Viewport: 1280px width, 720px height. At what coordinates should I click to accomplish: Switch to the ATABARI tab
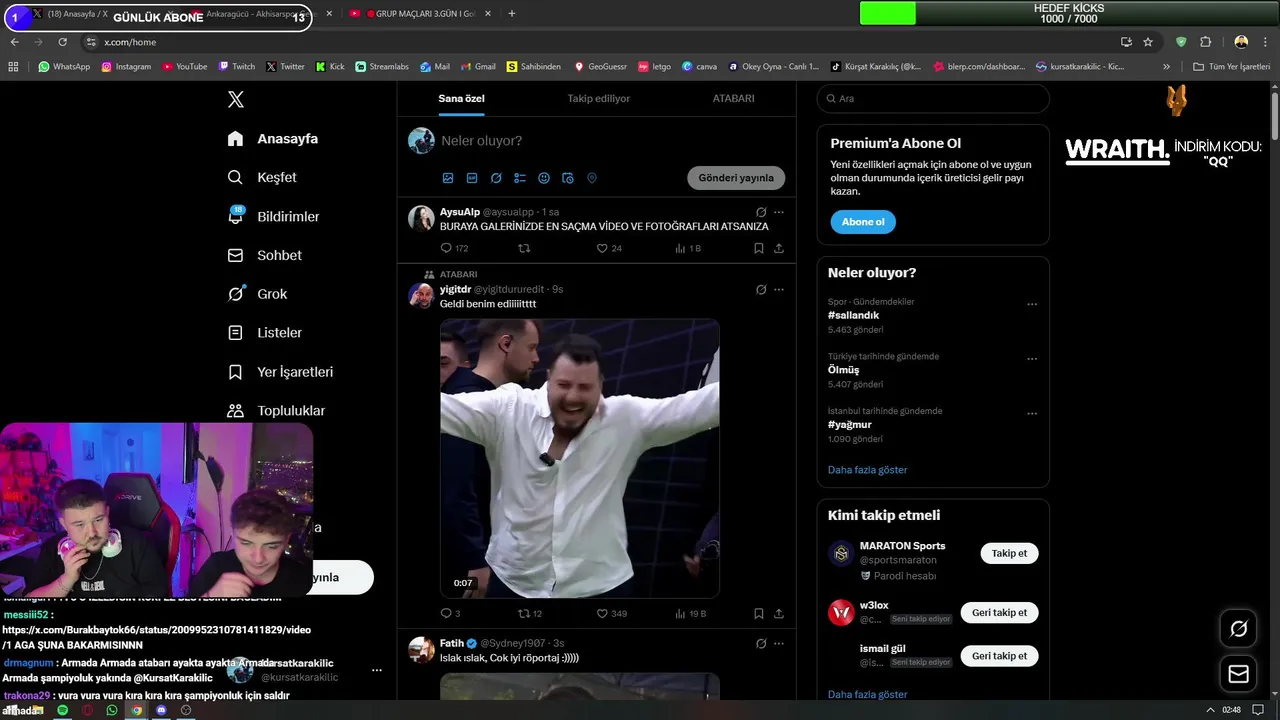click(733, 98)
